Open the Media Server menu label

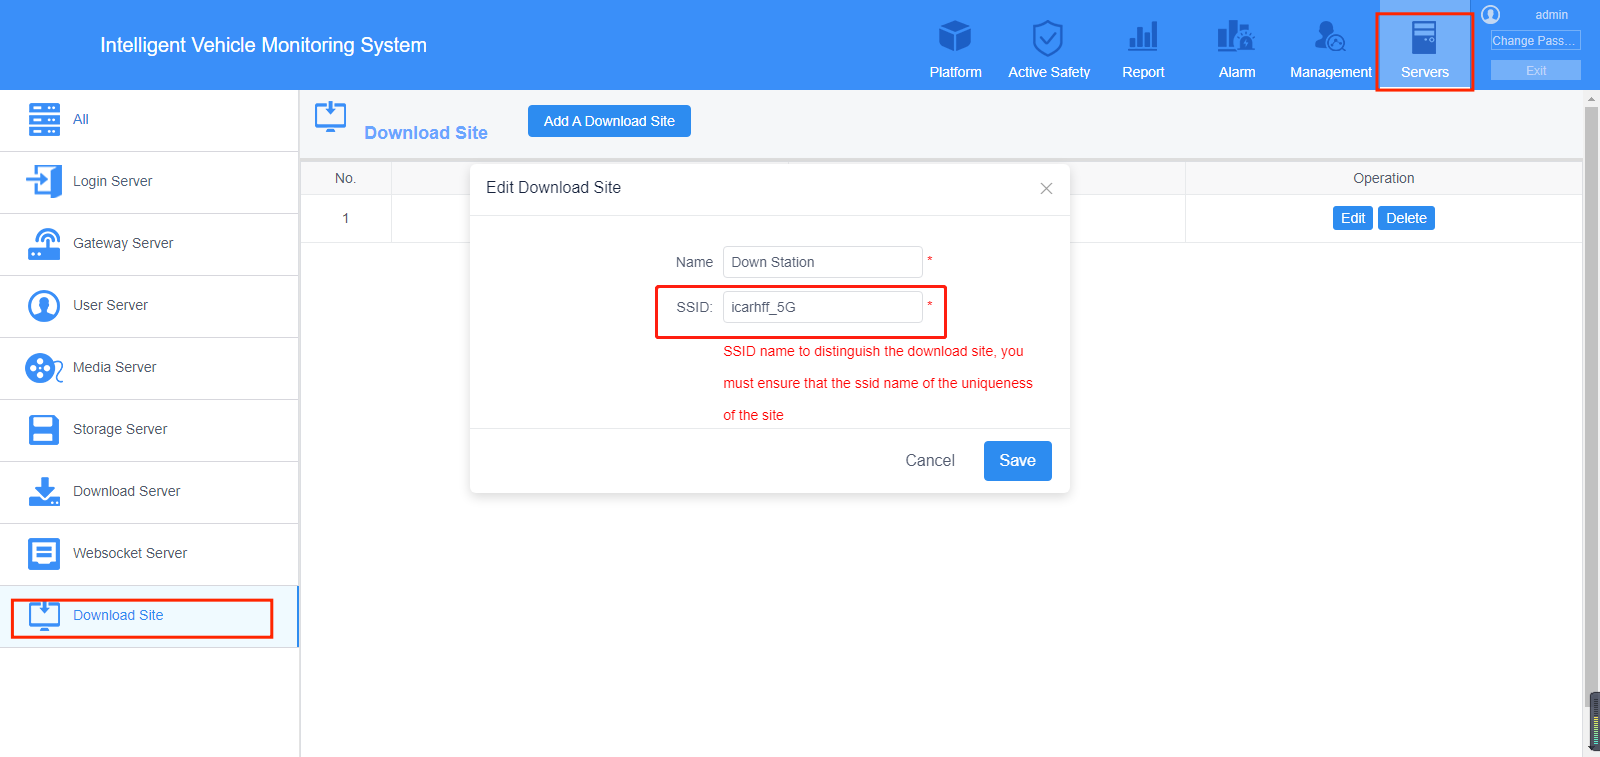(114, 367)
